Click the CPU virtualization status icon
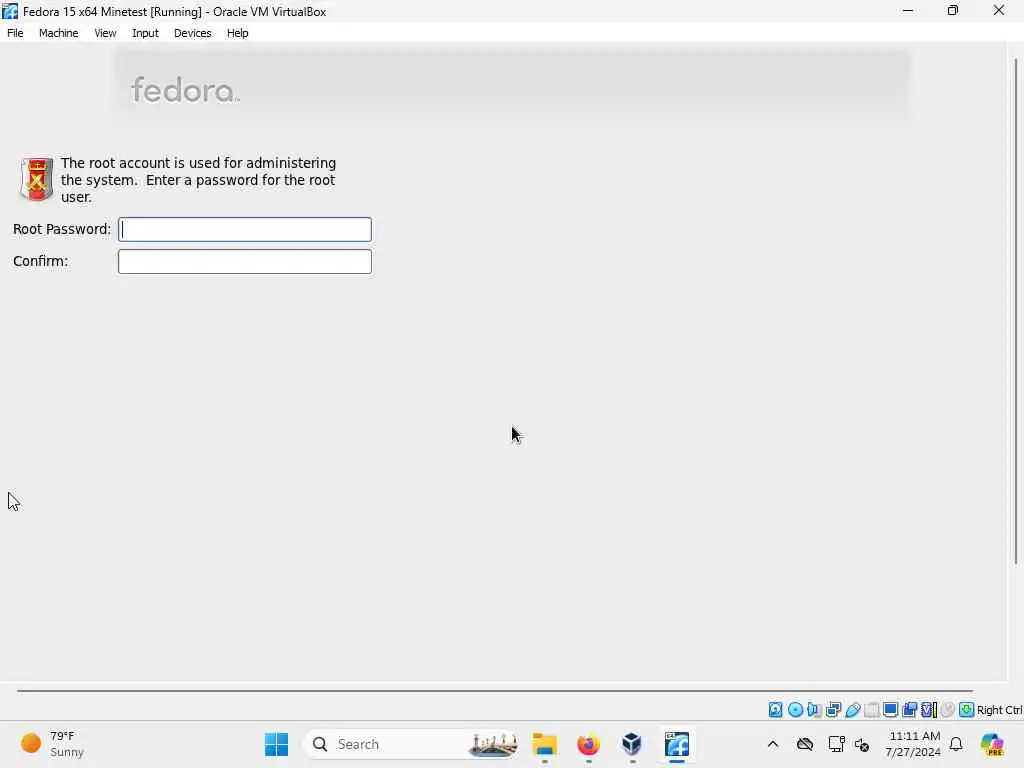This screenshot has width=1024, height=768. pos(929,710)
